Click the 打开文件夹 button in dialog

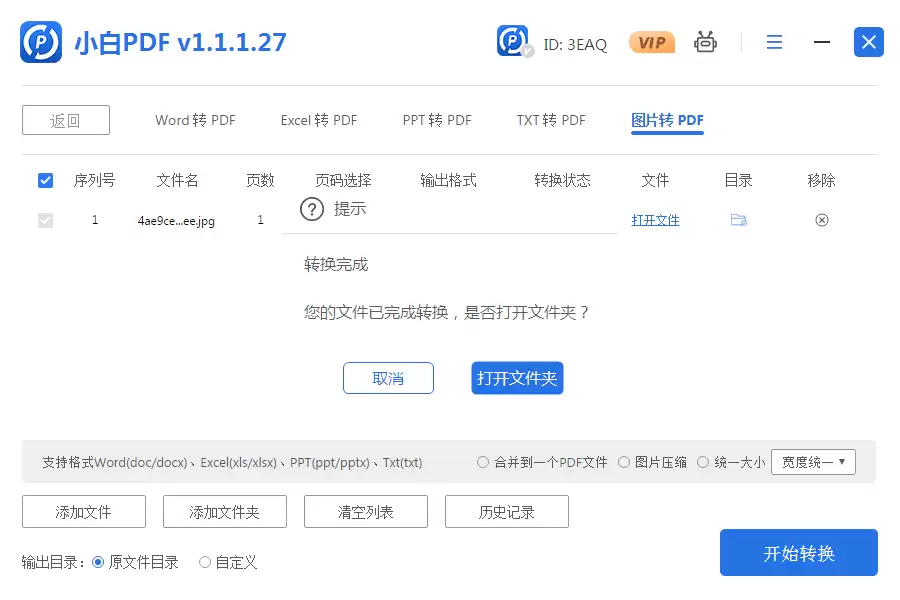point(517,378)
